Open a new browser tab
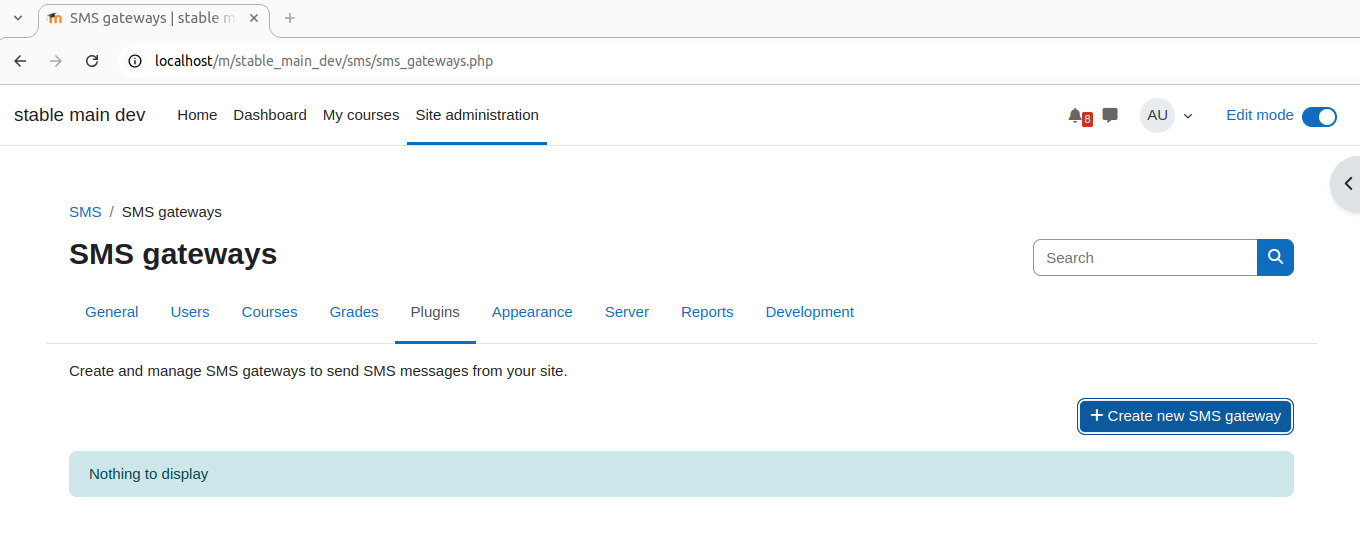The width and height of the screenshot is (1360, 545). point(290,18)
